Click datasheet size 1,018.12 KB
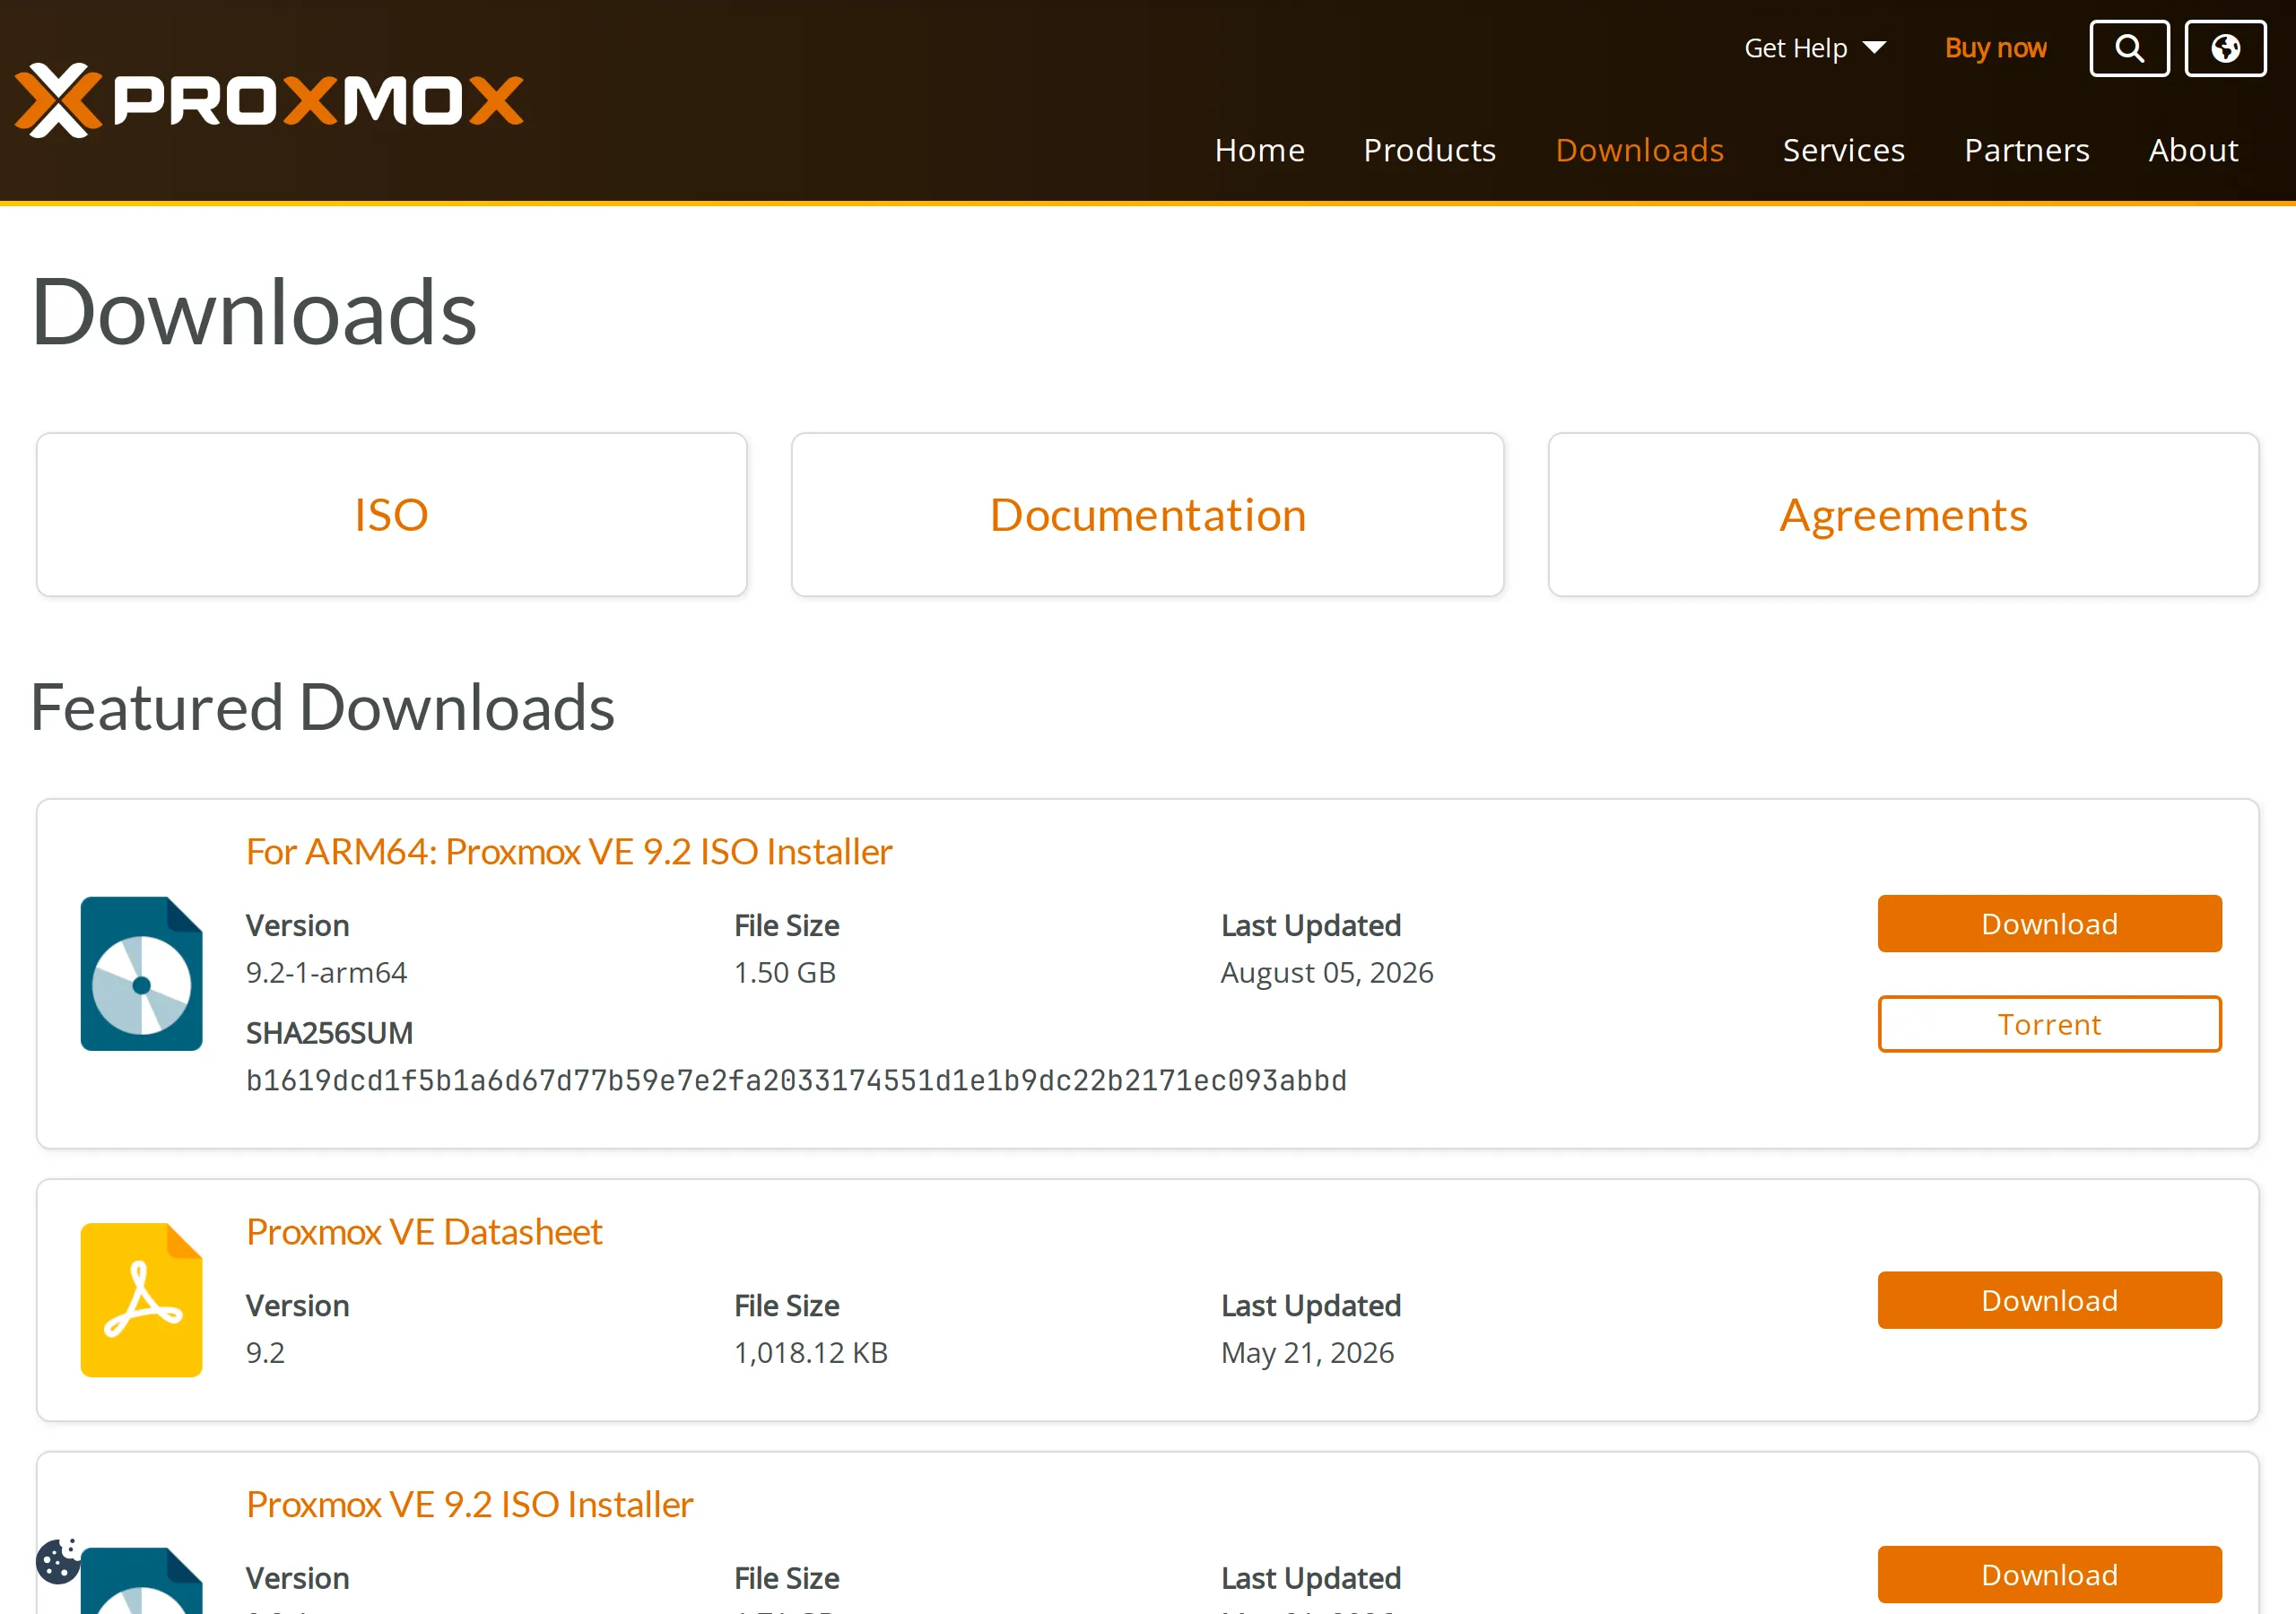Viewport: 2296px width, 1614px height. (x=810, y=1352)
